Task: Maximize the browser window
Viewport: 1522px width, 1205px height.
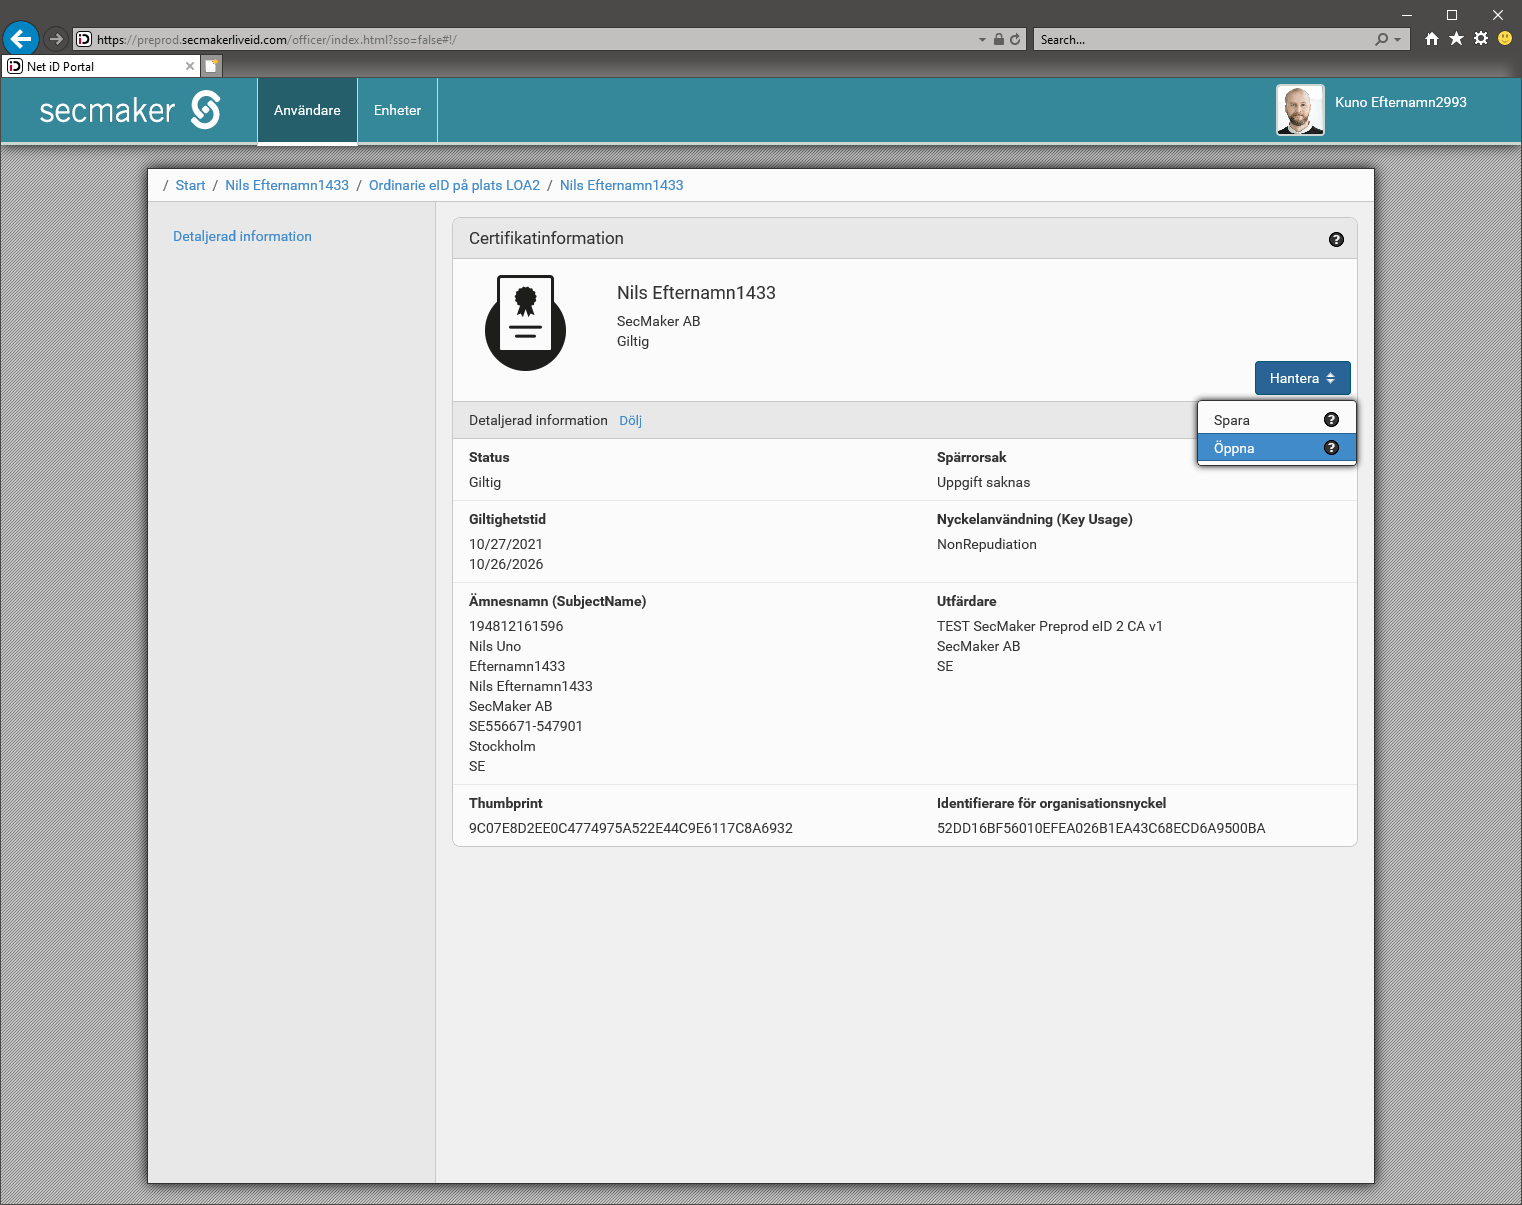Action: [x=1452, y=15]
